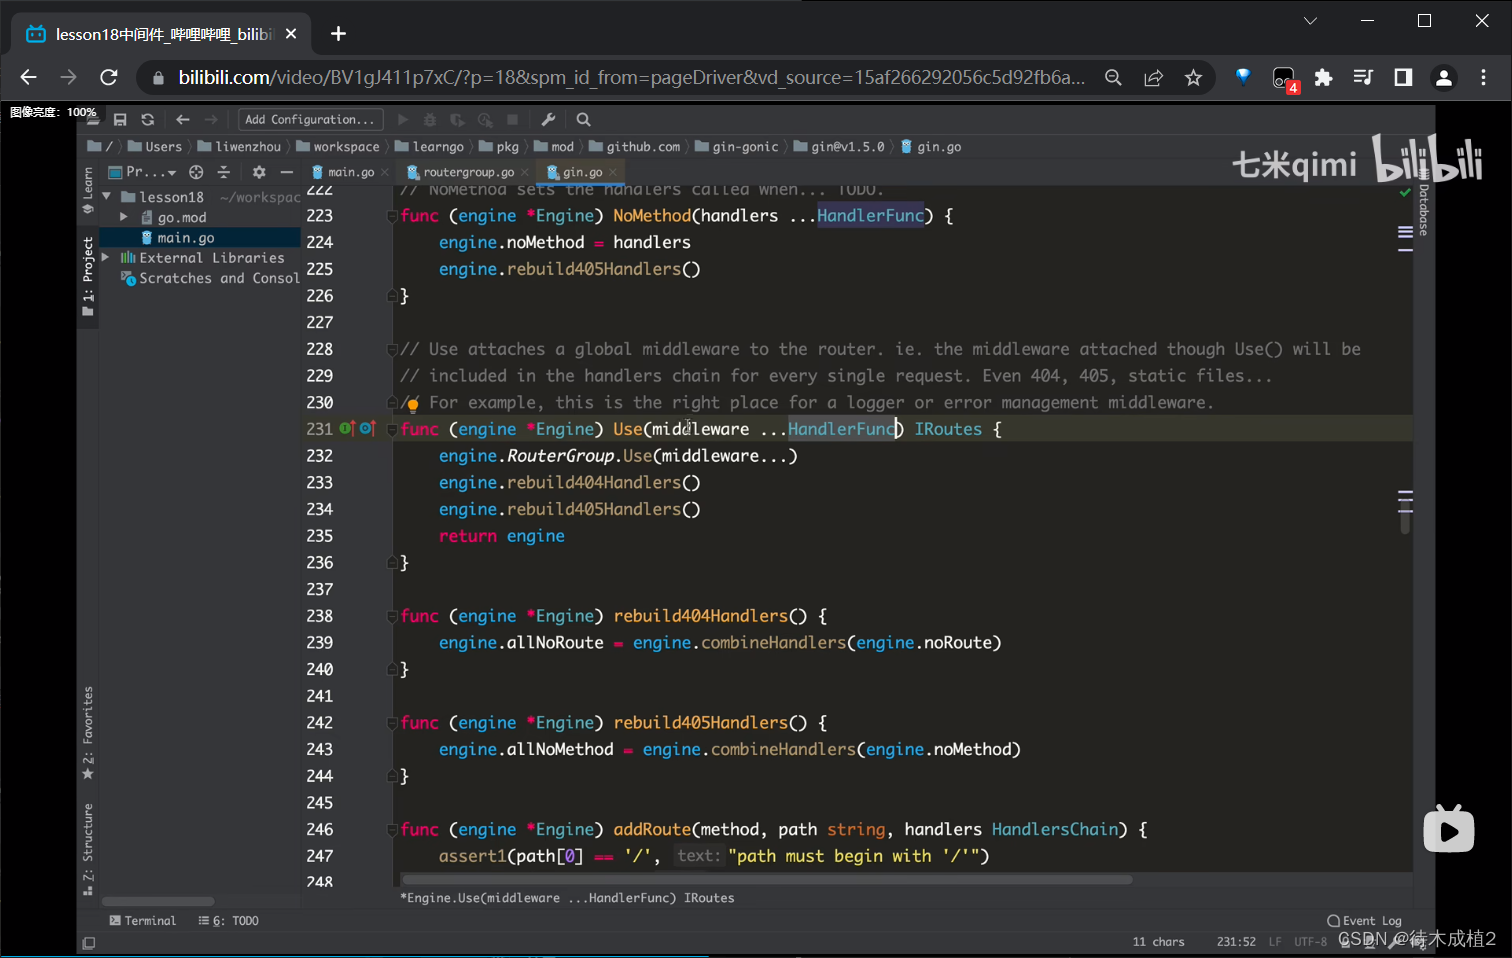The image size is (1512, 958).
Task: Click the Search Everywhere magnifier icon
Action: point(584,120)
